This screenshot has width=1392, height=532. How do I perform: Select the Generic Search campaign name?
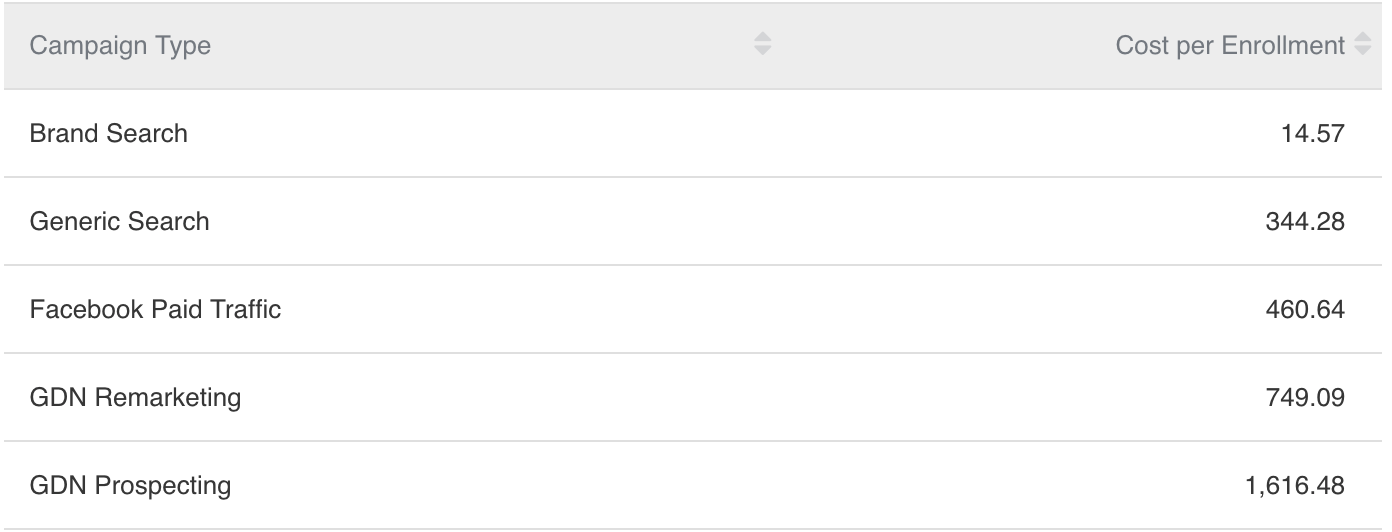pyautogui.click(x=119, y=221)
